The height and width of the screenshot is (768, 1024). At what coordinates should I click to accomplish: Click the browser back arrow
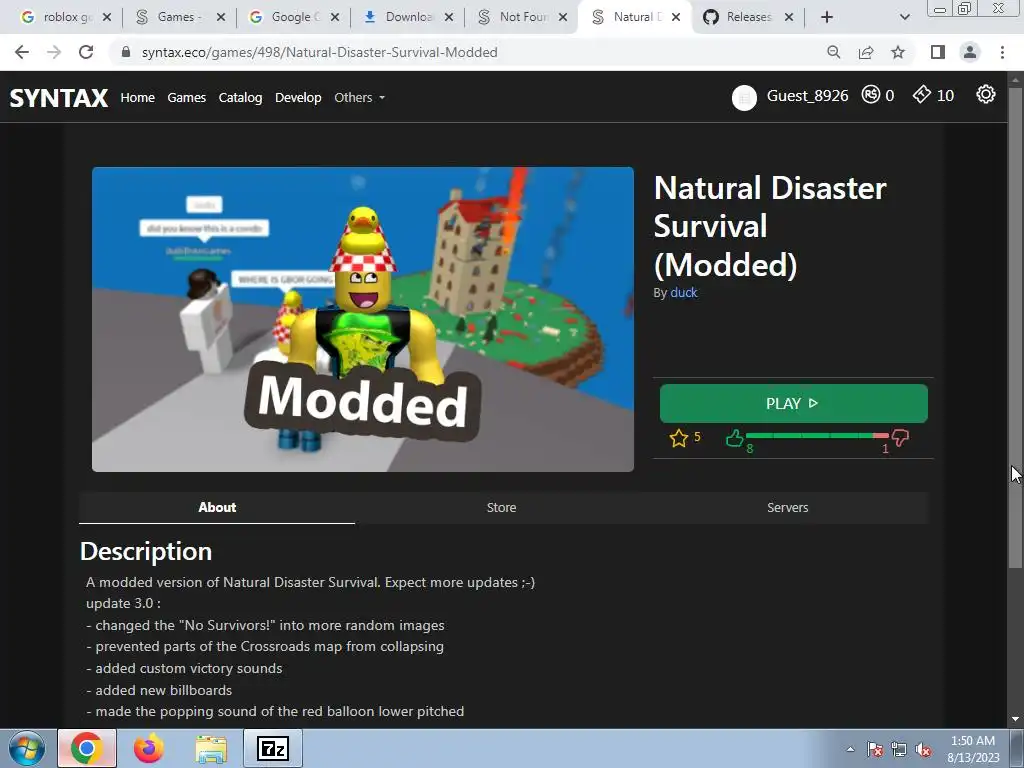22,52
